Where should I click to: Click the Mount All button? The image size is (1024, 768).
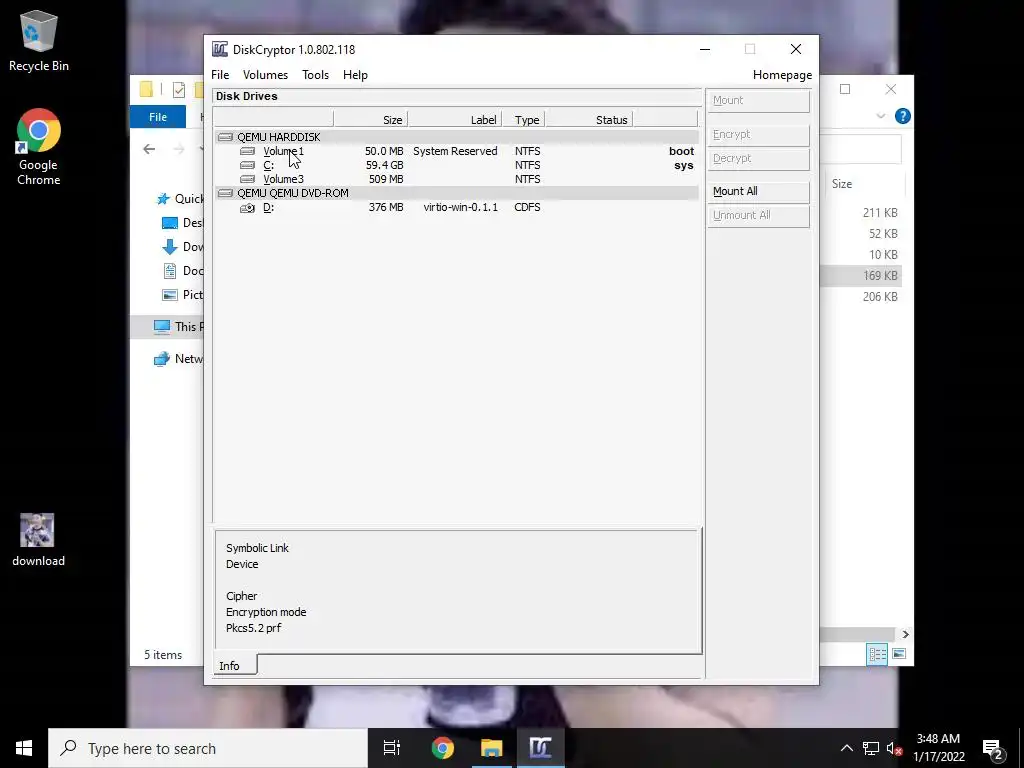coord(758,191)
